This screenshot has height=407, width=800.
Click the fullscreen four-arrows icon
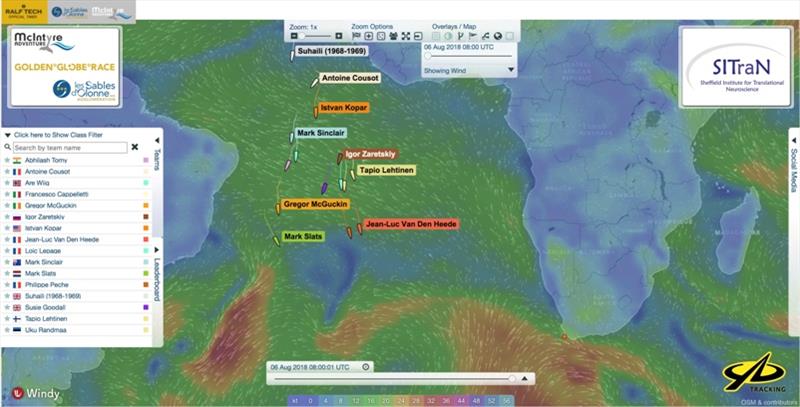(406, 36)
